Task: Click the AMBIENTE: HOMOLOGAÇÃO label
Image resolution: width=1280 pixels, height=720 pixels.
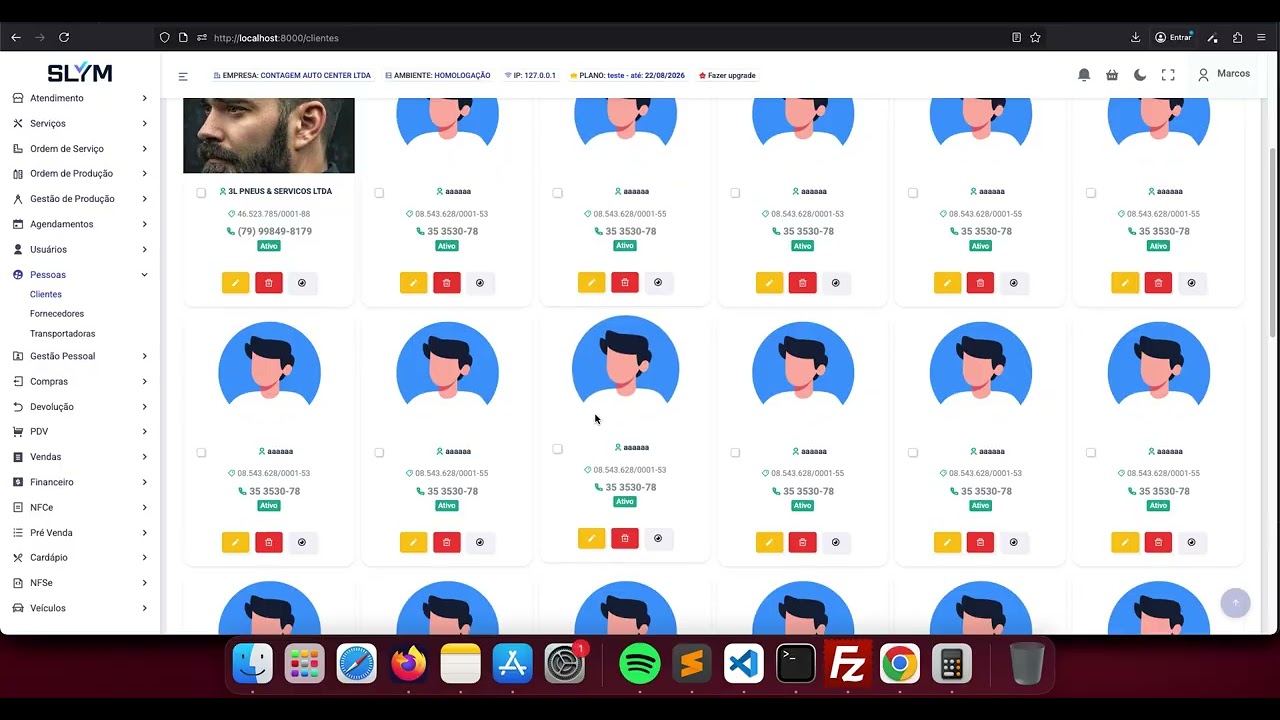Action: pos(437,76)
